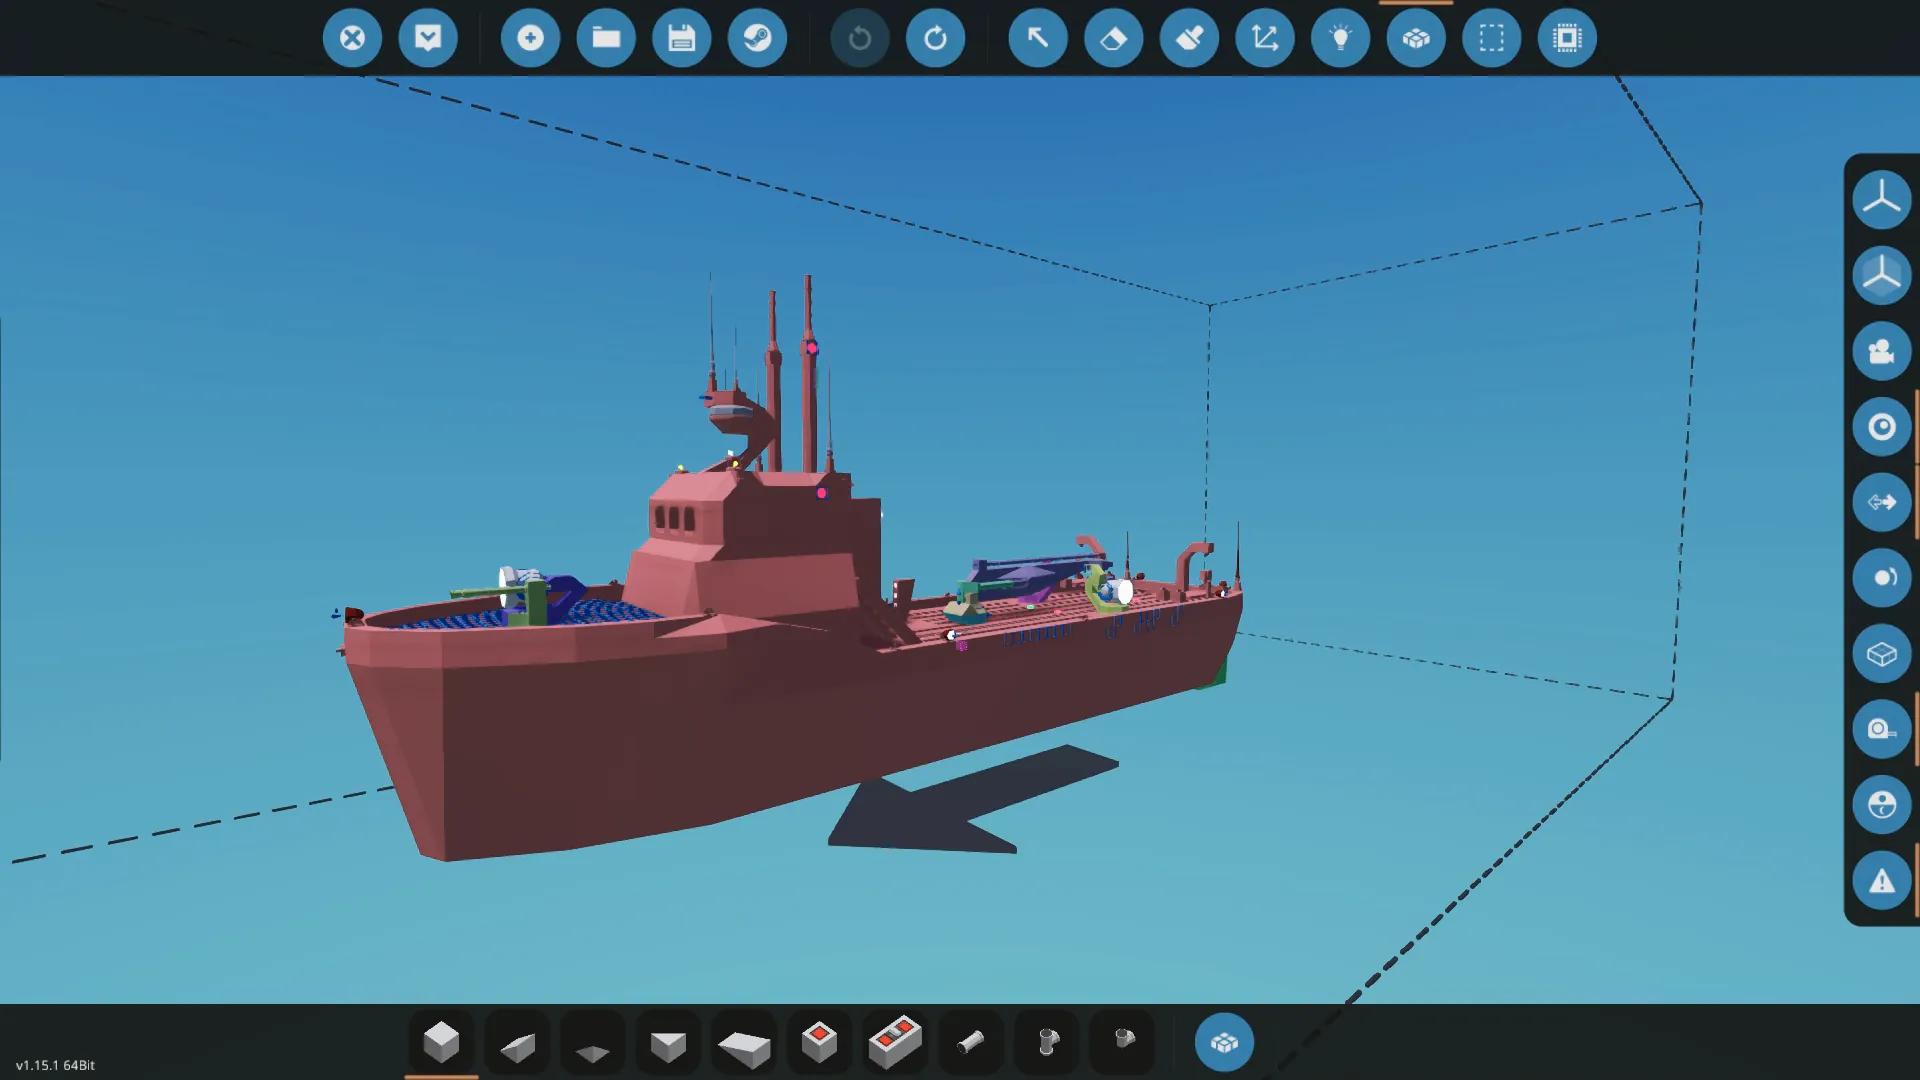The width and height of the screenshot is (1920, 1080).
Task: Choose the straight pipe piece from hotbar
Action: (x=970, y=1043)
